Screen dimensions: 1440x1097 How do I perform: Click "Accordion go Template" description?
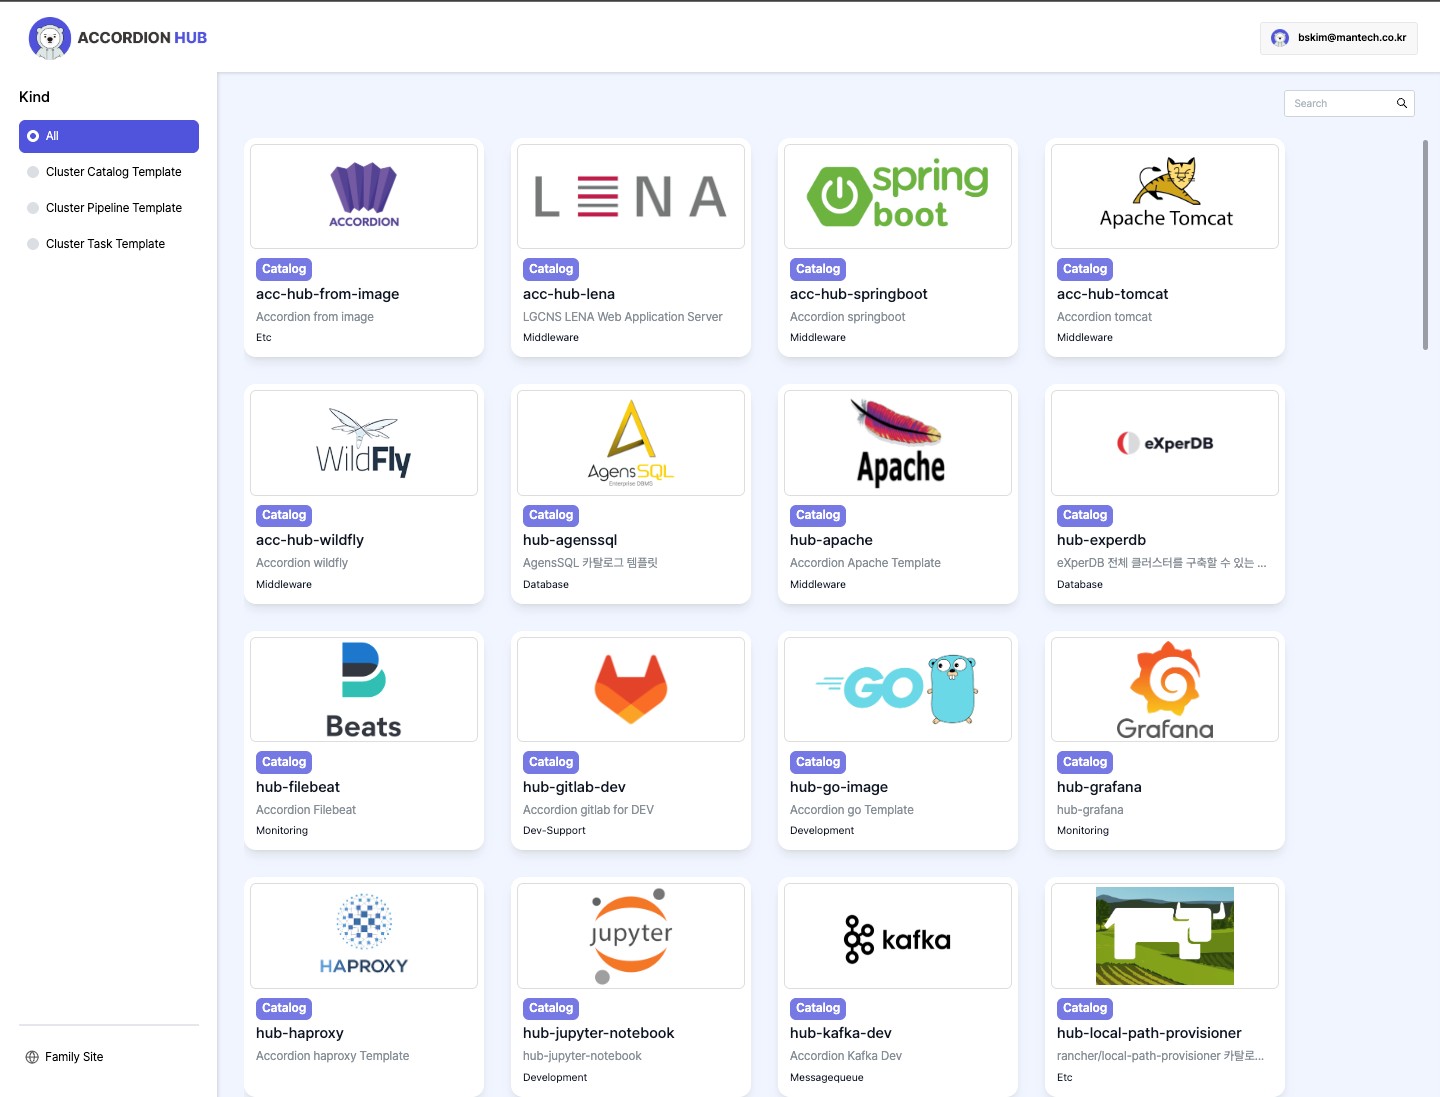coord(852,810)
